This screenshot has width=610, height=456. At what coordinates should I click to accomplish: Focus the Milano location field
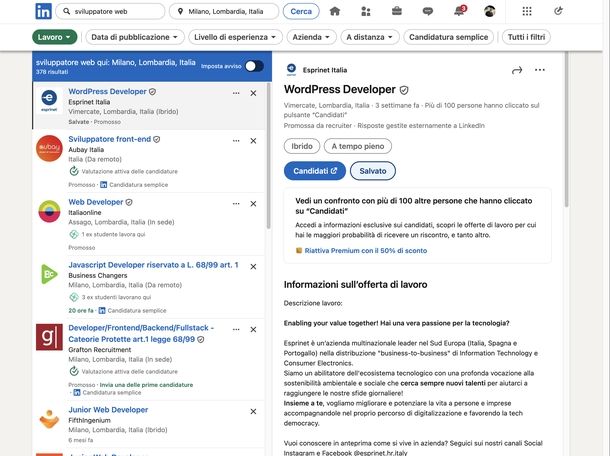(x=224, y=12)
